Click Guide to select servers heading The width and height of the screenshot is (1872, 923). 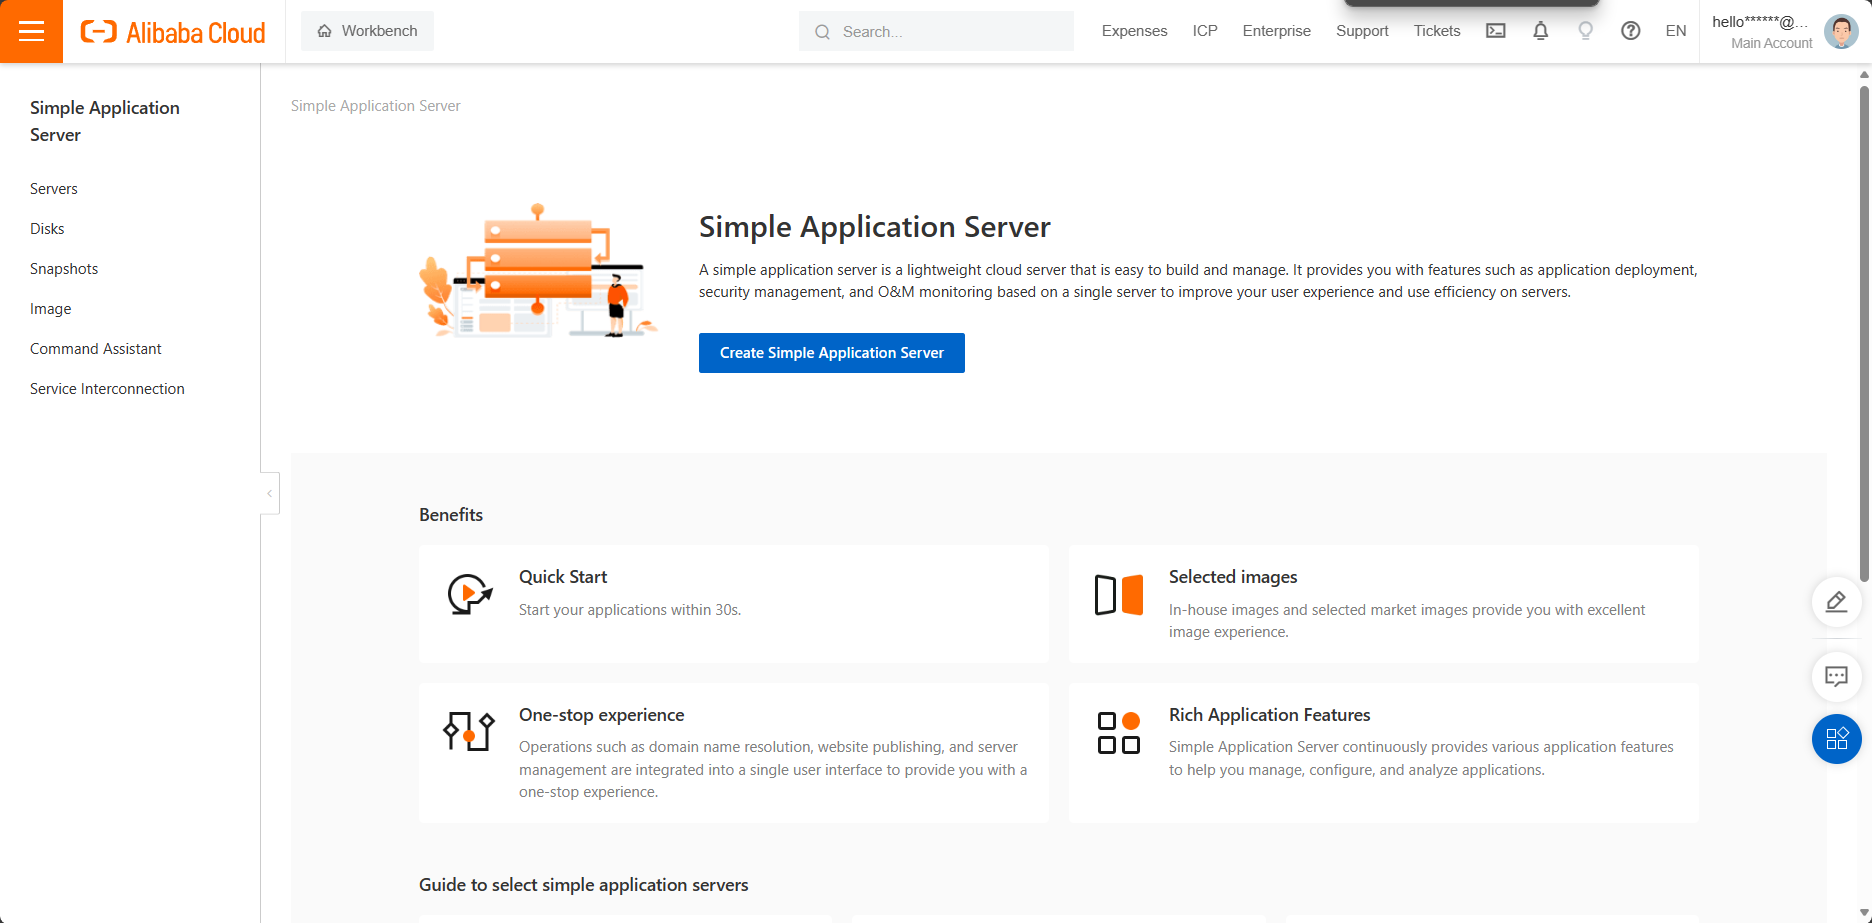click(584, 885)
